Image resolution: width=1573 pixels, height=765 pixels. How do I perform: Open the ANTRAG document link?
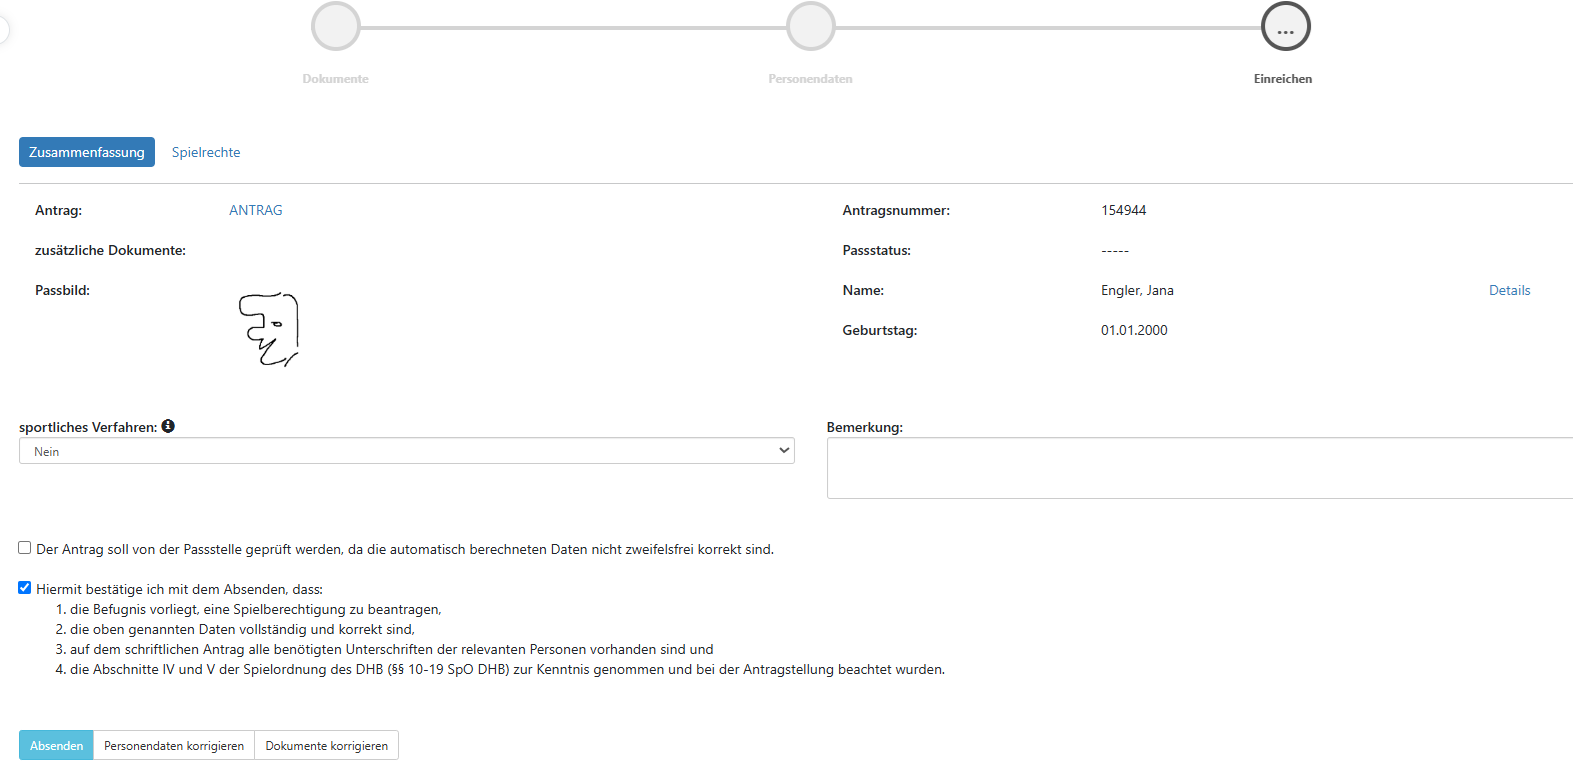(256, 210)
